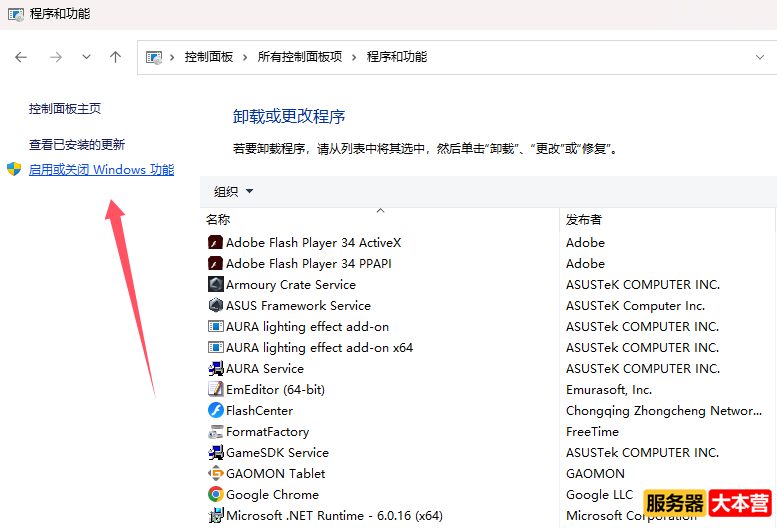Click Armoury Crate Service icon

pos(216,284)
